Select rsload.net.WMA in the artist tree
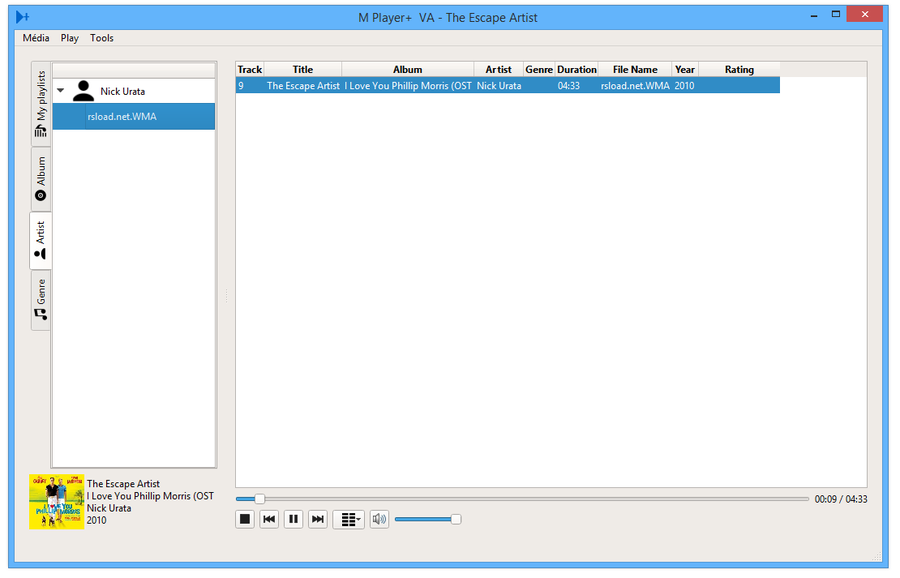This screenshot has width=900, height=578. (x=134, y=117)
